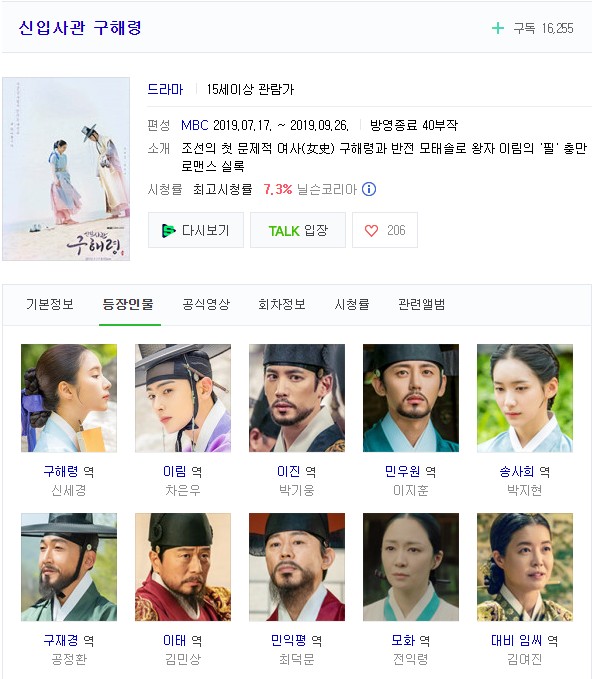Select the 관련앨범 tab

421,304
